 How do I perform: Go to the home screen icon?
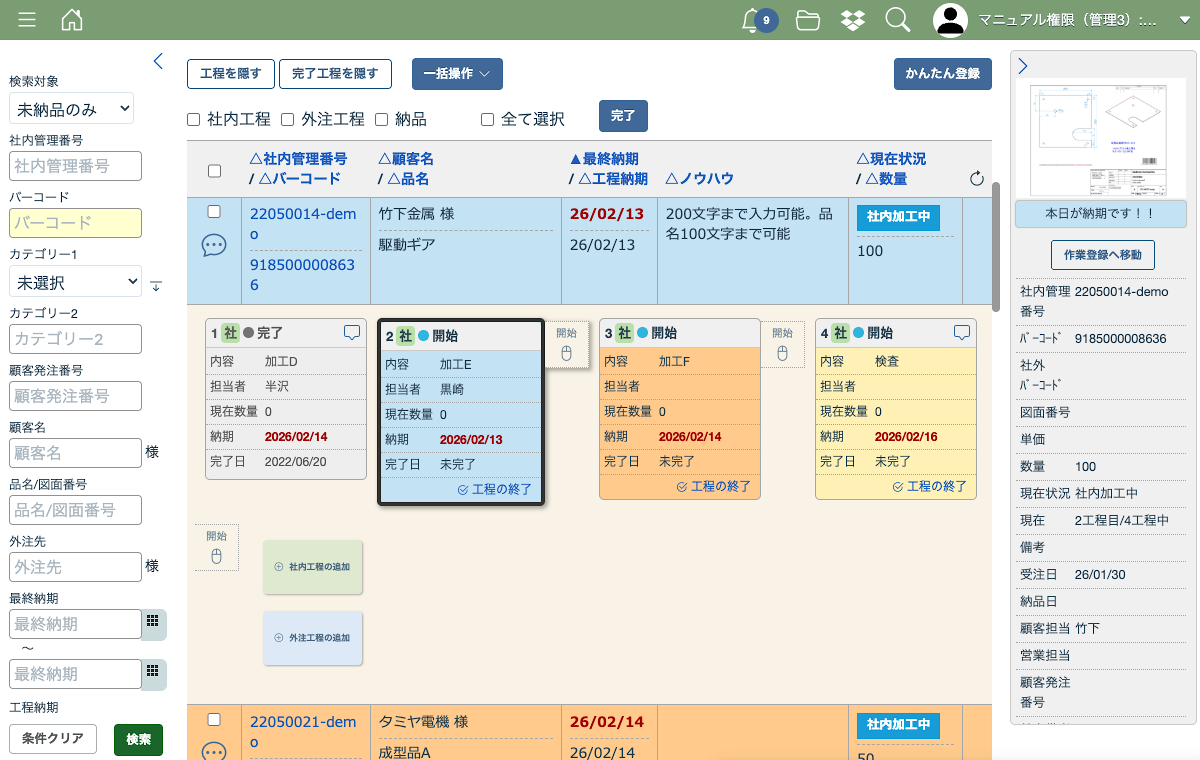(72, 20)
